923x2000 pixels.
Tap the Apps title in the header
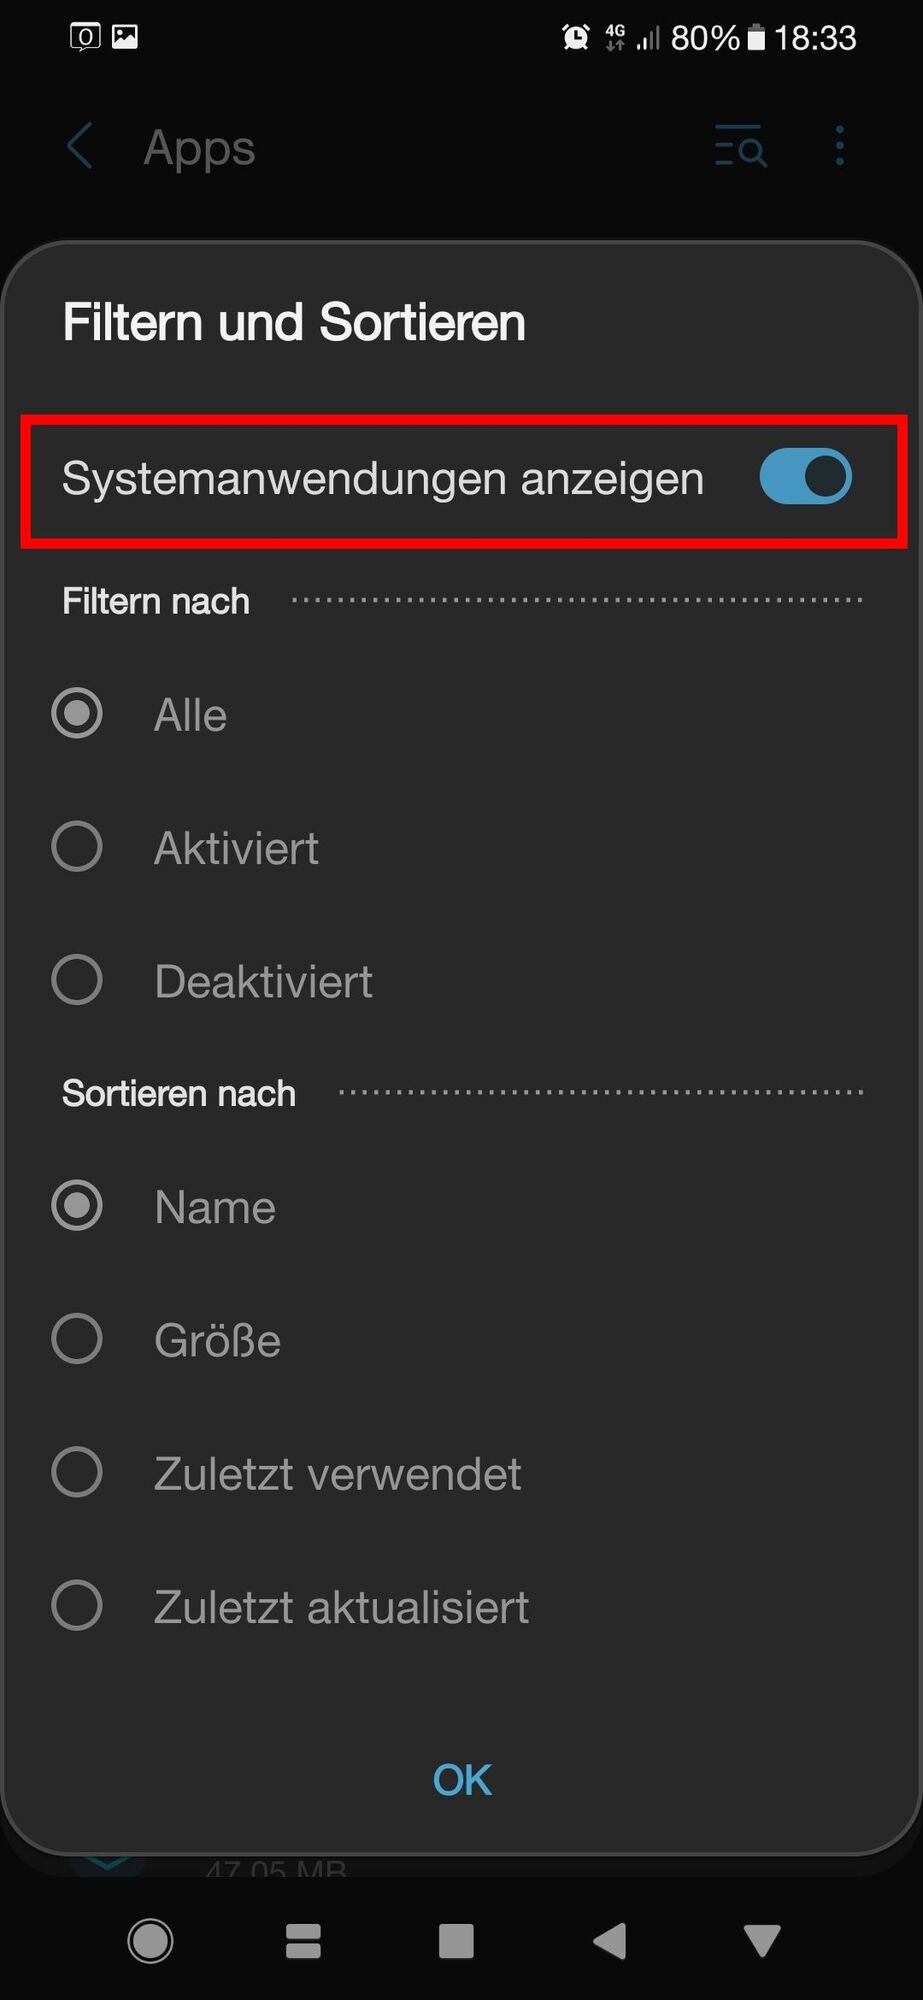pyautogui.click(x=199, y=148)
